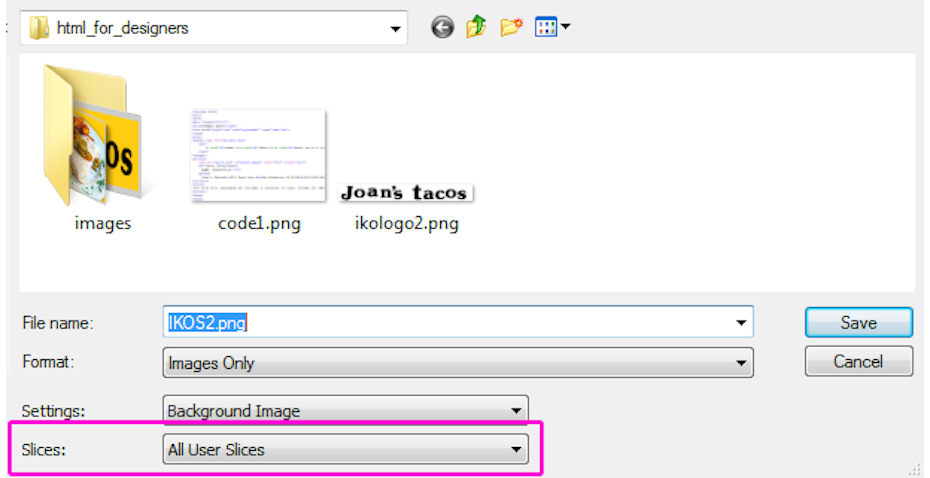Expand the Slices dropdown showing All User Slices
Image resolution: width=930 pixels, height=478 pixels.
click(516, 450)
